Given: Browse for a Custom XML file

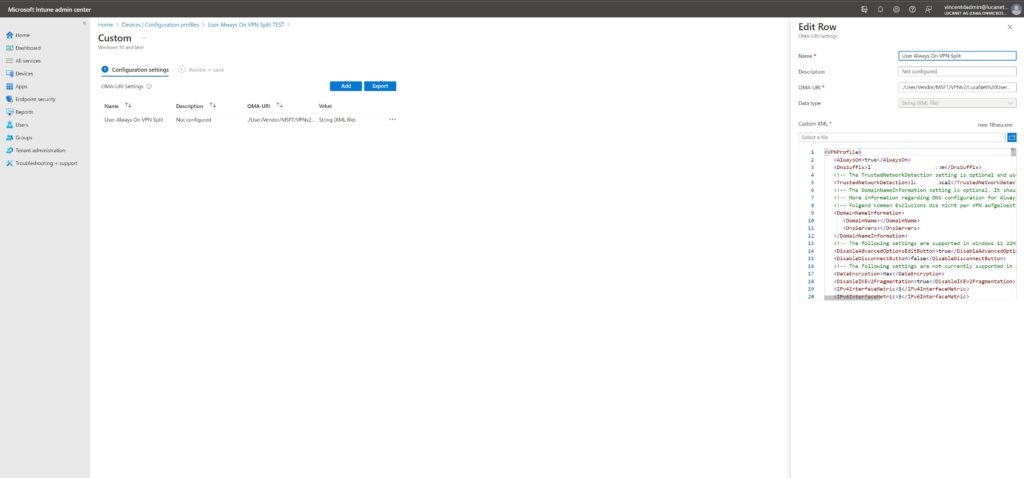Looking at the screenshot, I should pyautogui.click(x=1012, y=137).
